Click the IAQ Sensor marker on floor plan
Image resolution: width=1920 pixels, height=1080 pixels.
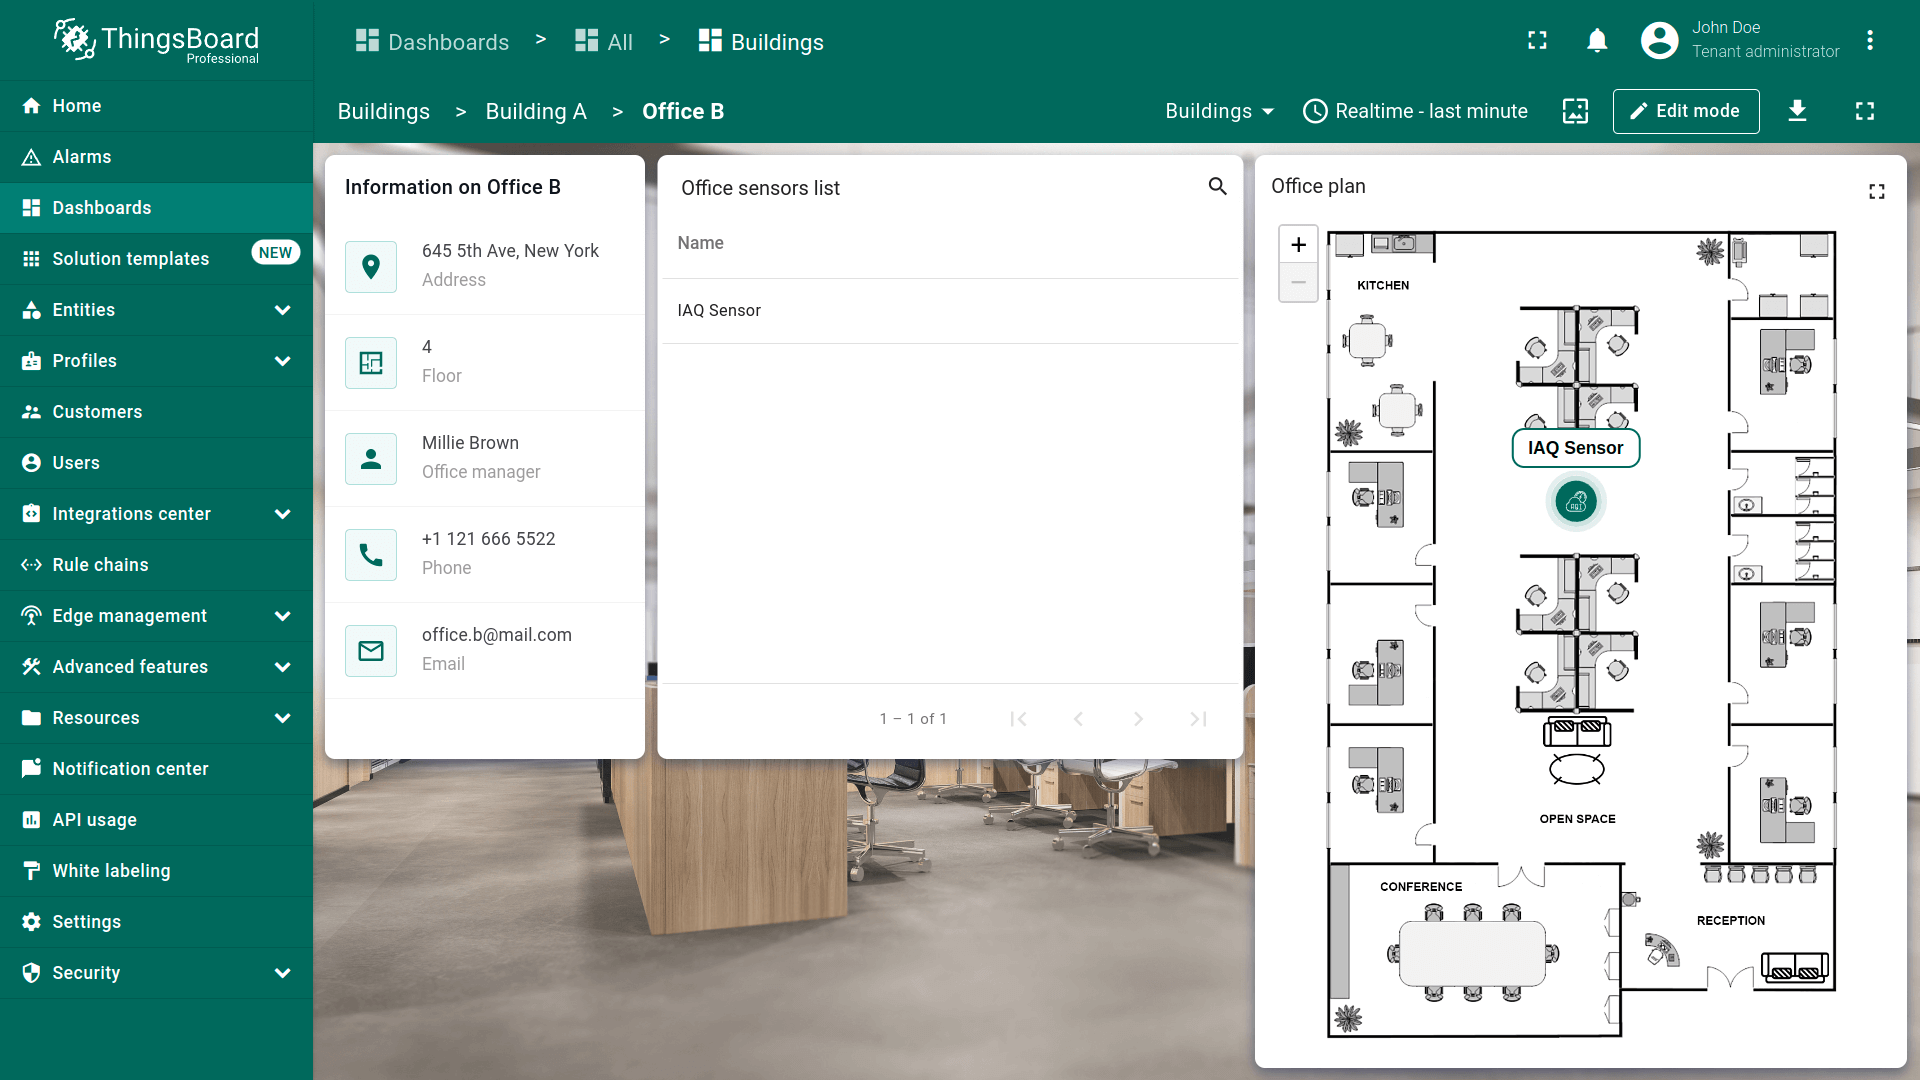click(1576, 502)
